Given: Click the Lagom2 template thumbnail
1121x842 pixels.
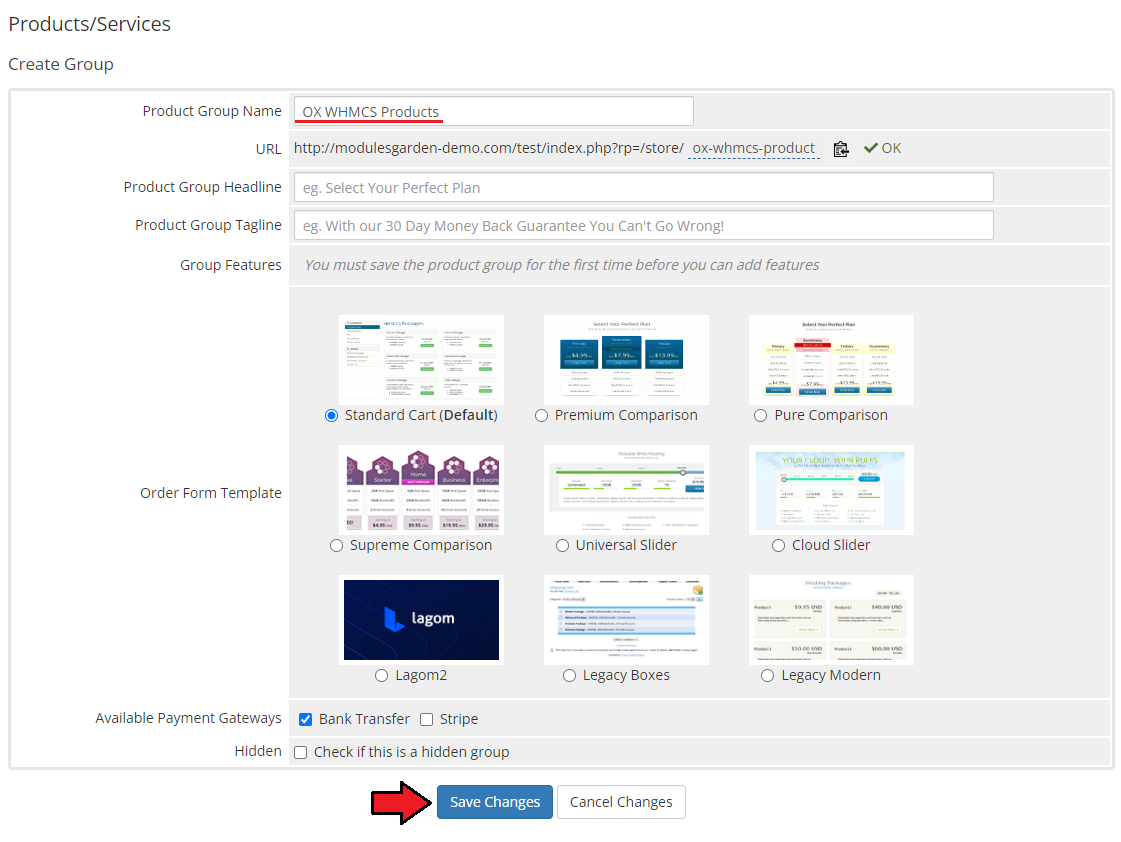Looking at the screenshot, I should [x=421, y=620].
